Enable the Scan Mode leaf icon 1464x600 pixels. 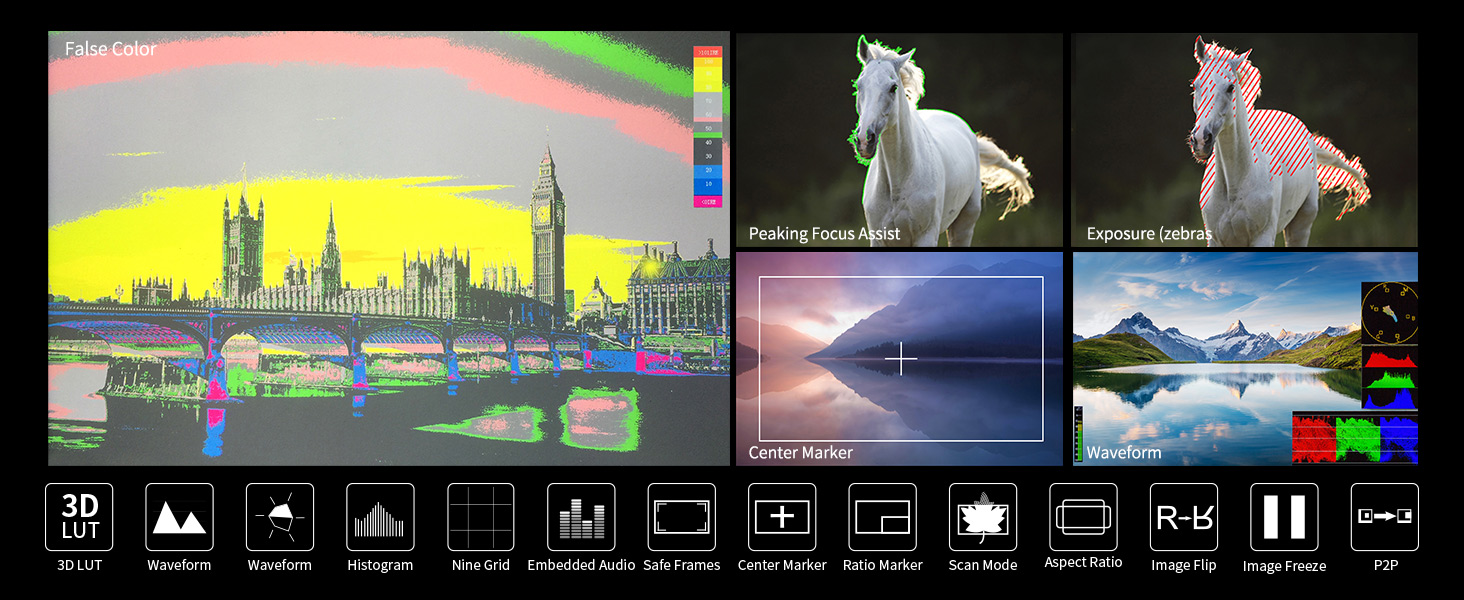point(982,517)
